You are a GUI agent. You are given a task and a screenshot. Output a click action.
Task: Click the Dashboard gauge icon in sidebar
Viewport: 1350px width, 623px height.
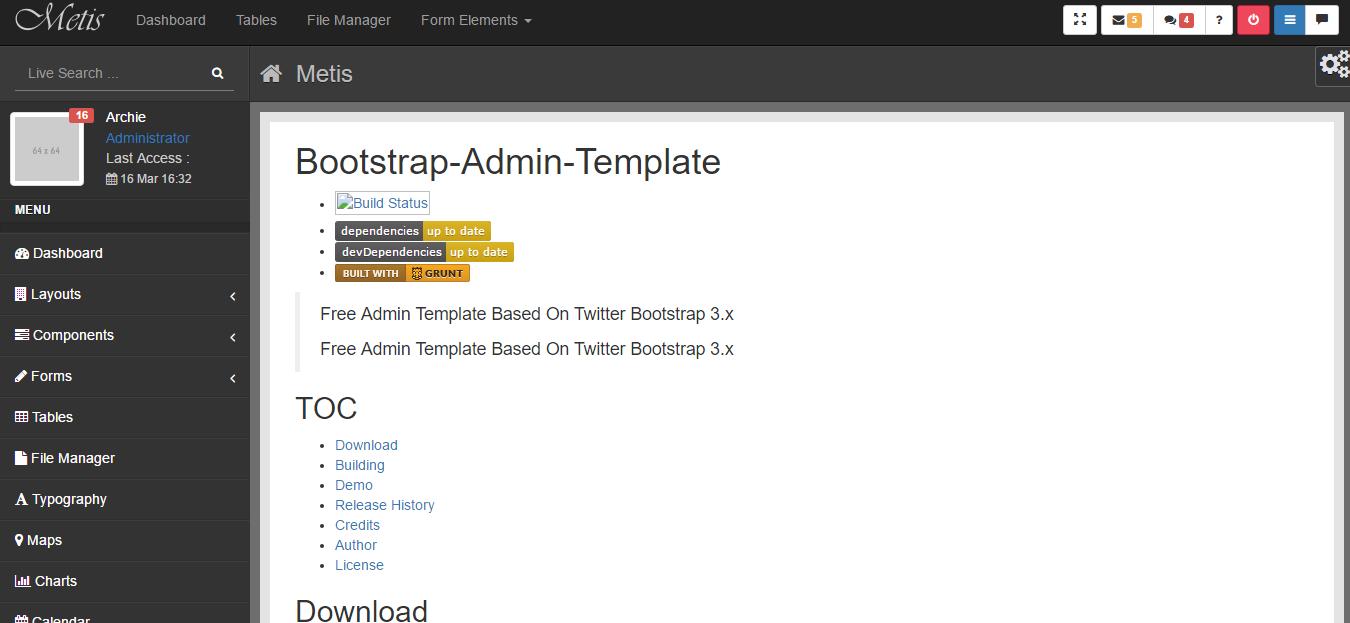22,254
